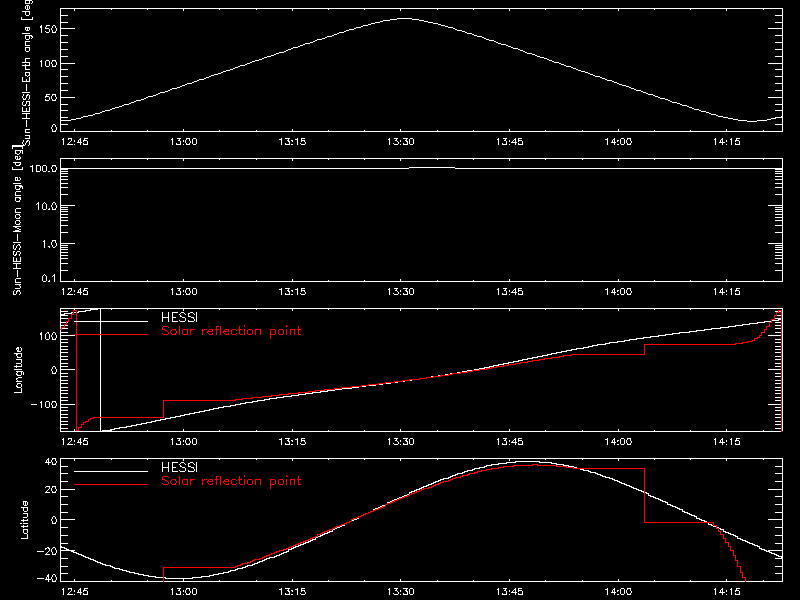Click the 40 tick on Latitude axis
This screenshot has height=600, width=800.
point(51,462)
